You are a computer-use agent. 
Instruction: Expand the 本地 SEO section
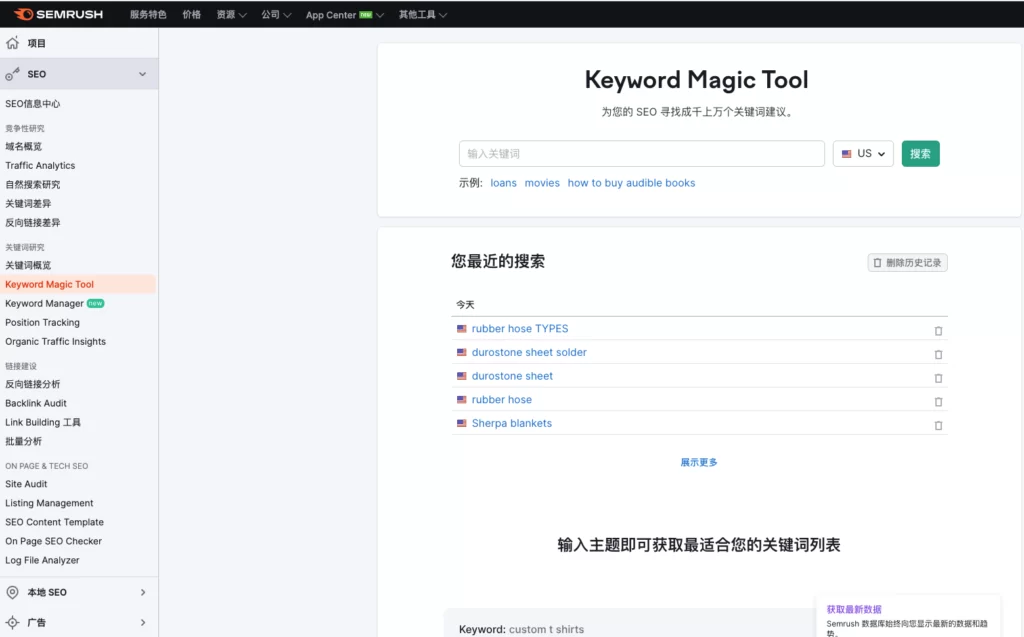[x=143, y=592]
